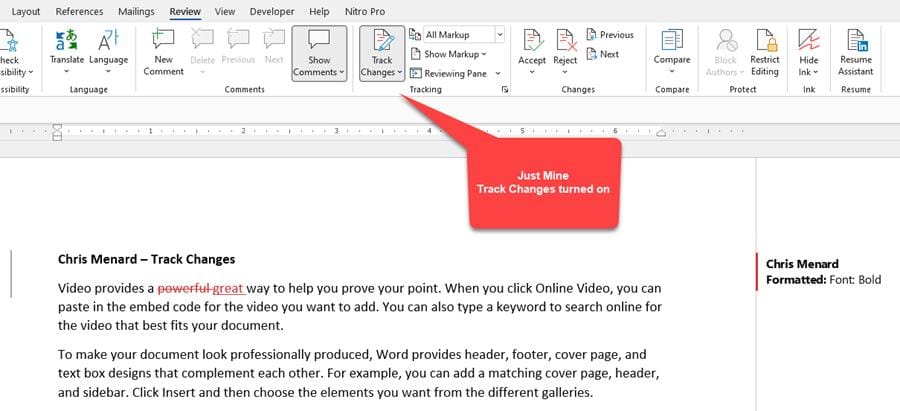This screenshot has height=411, width=900.
Task: Expand the Reject dropdown arrow
Action: (565, 72)
